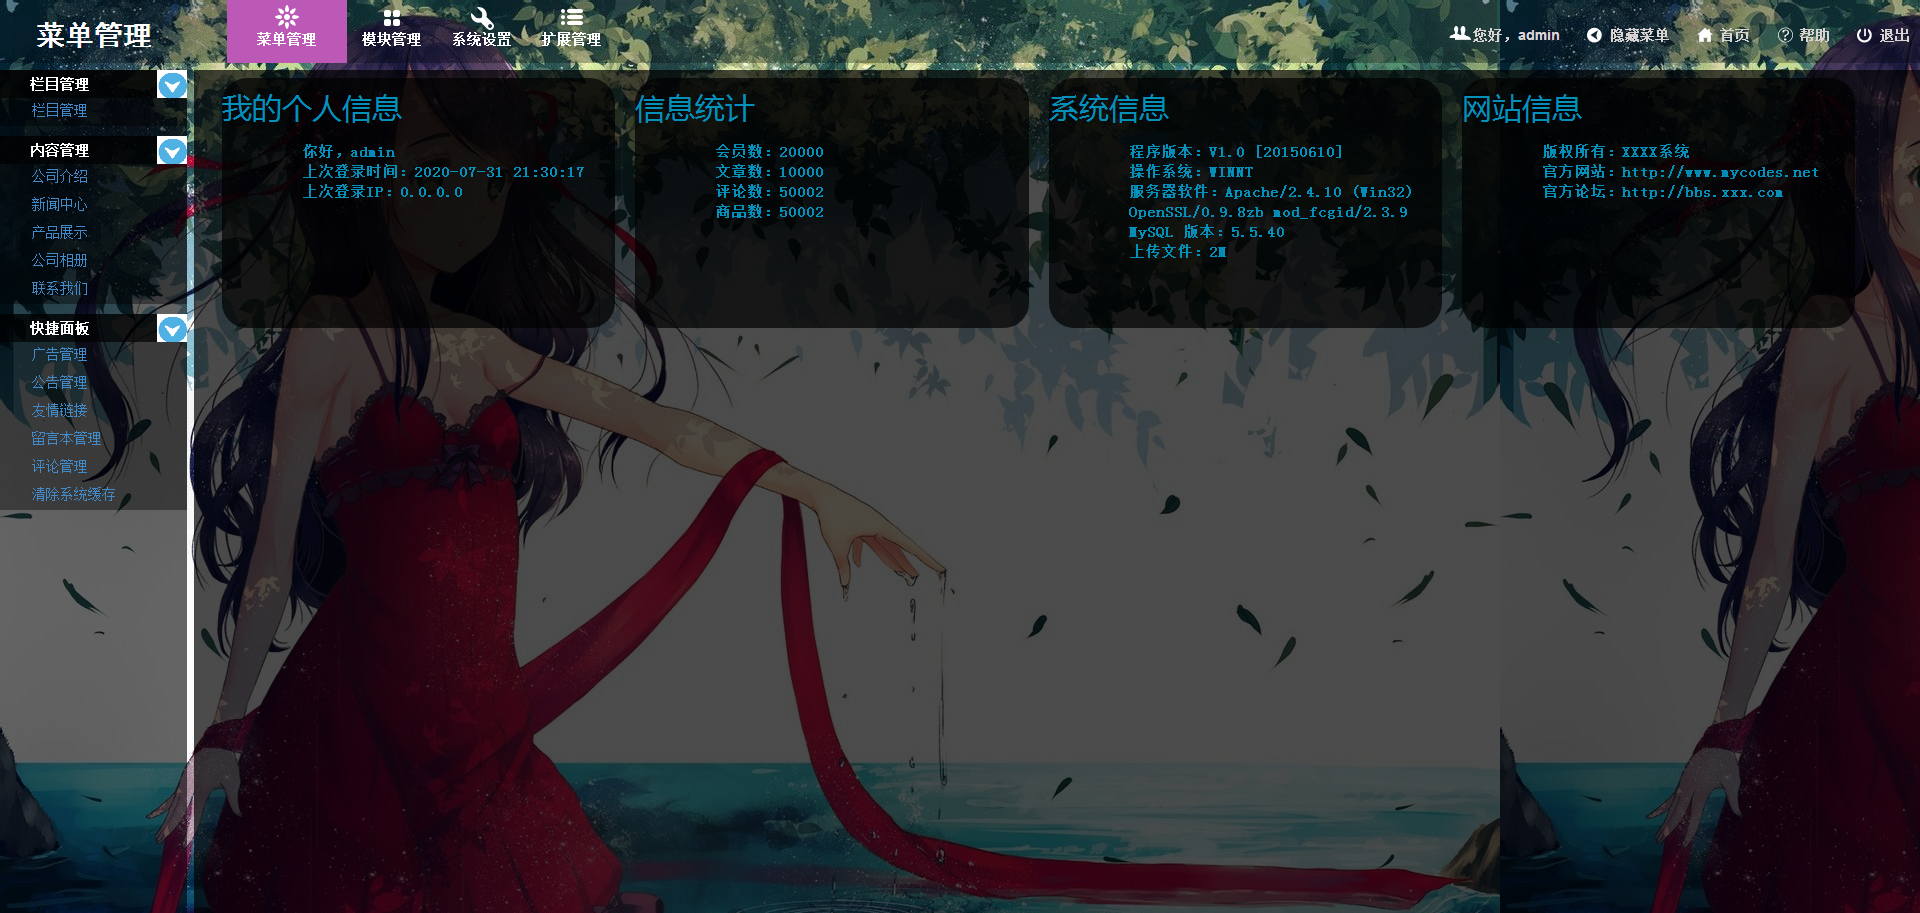The height and width of the screenshot is (913, 1920).
Task: Click the four-squares icon above 模块管理
Action: click(392, 18)
